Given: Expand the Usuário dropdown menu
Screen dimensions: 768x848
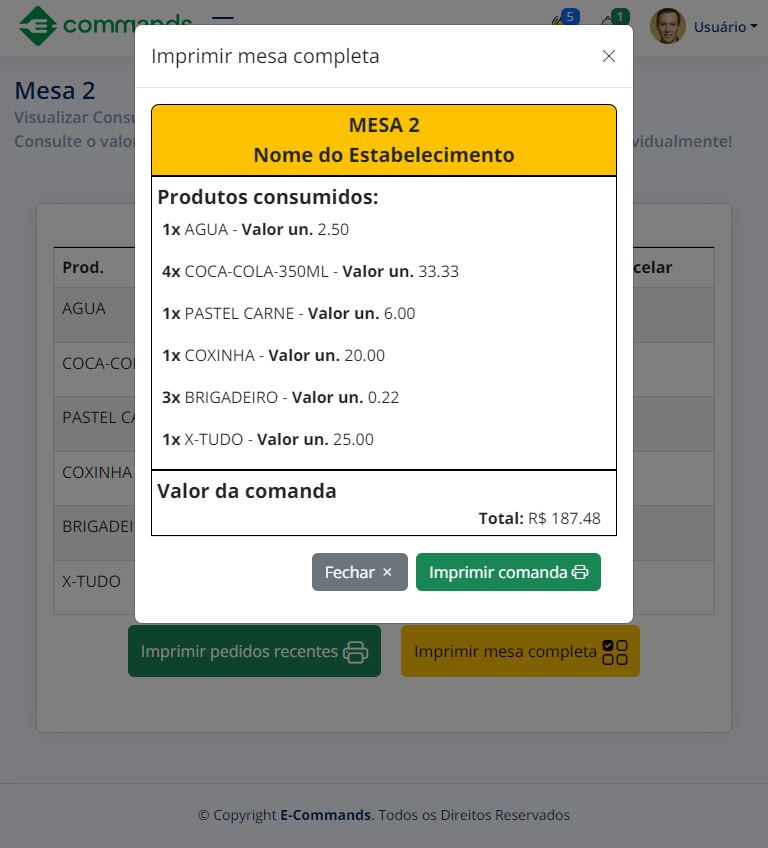Looking at the screenshot, I should tap(725, 27).
